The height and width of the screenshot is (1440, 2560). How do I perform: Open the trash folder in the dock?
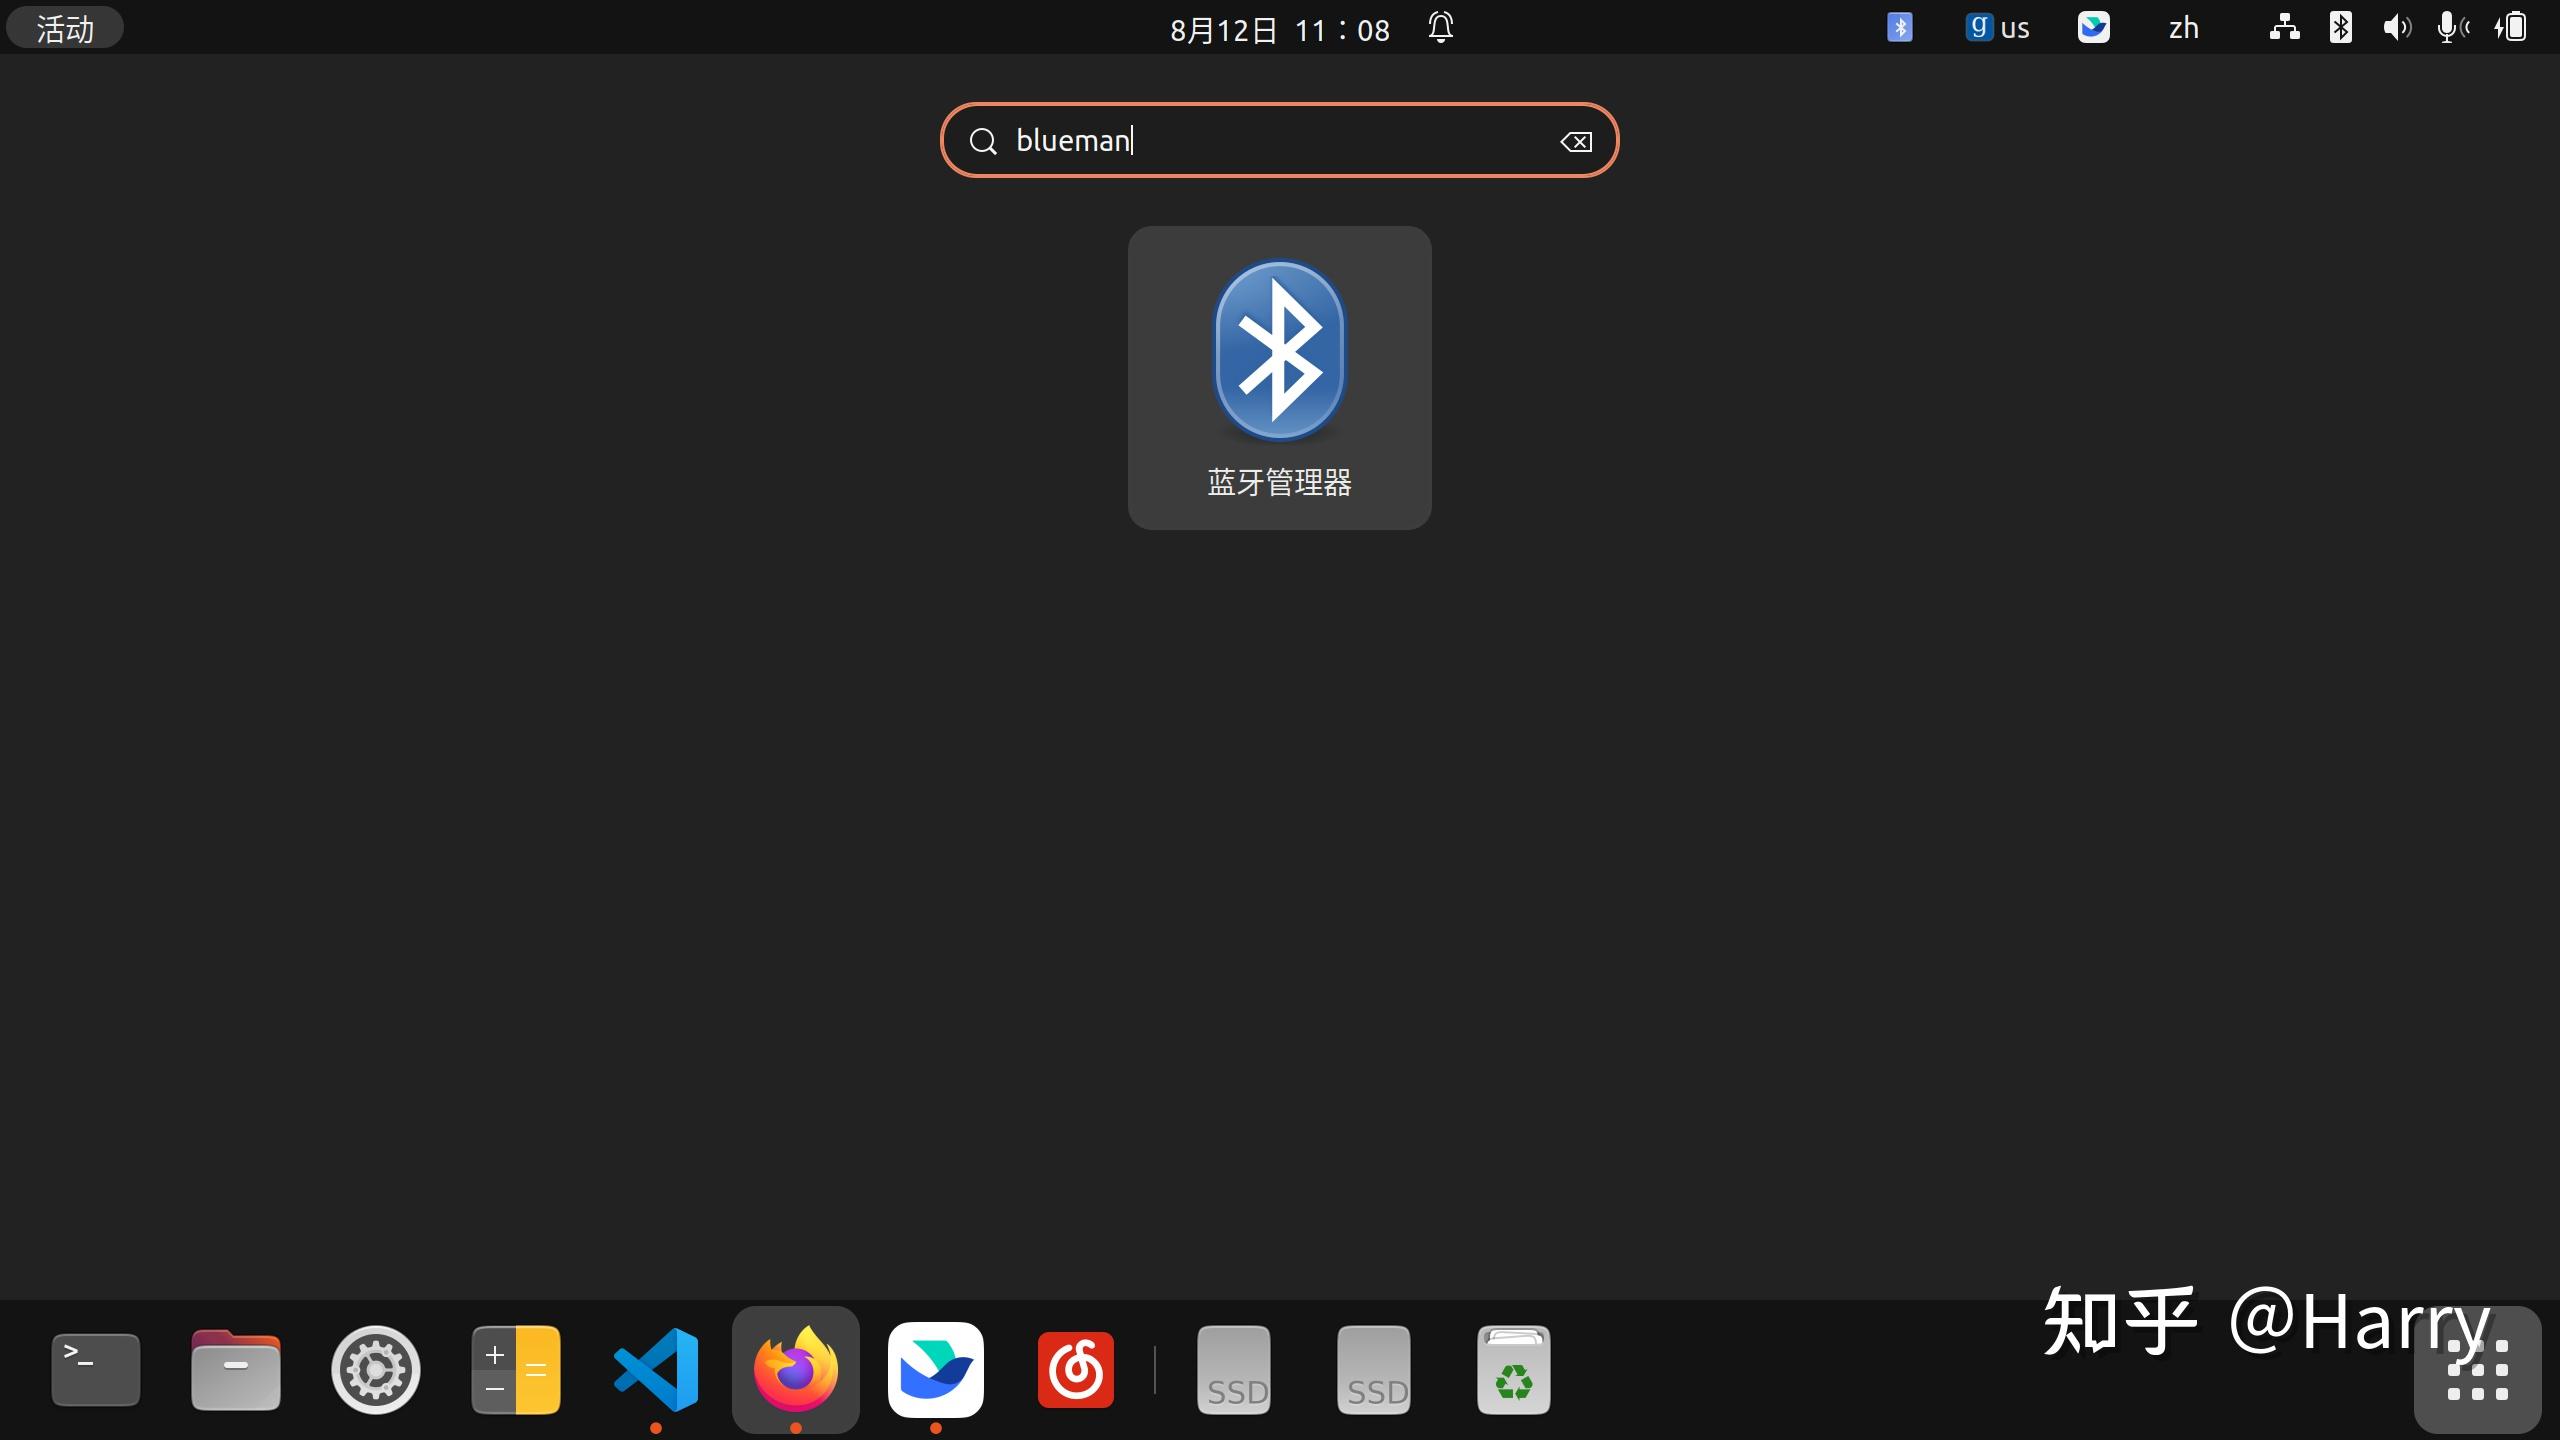click(1513, 1369)
